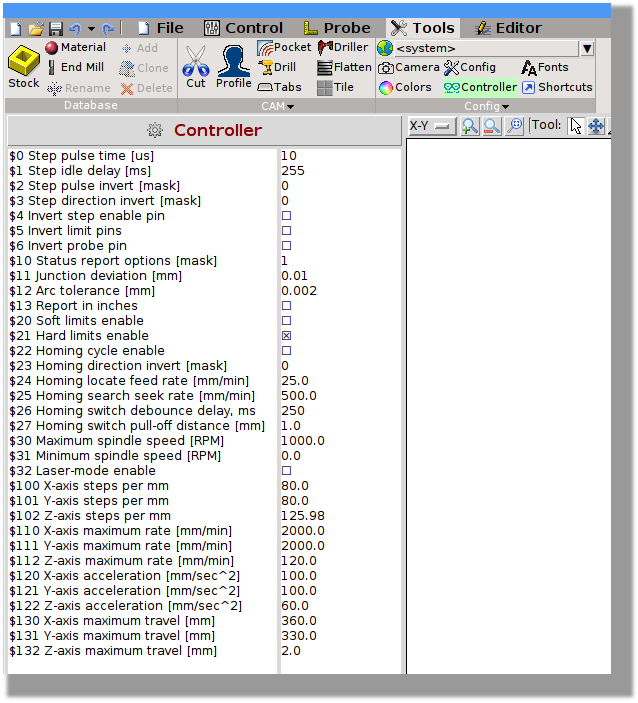Choose the Pocket operation

point(284,47)
